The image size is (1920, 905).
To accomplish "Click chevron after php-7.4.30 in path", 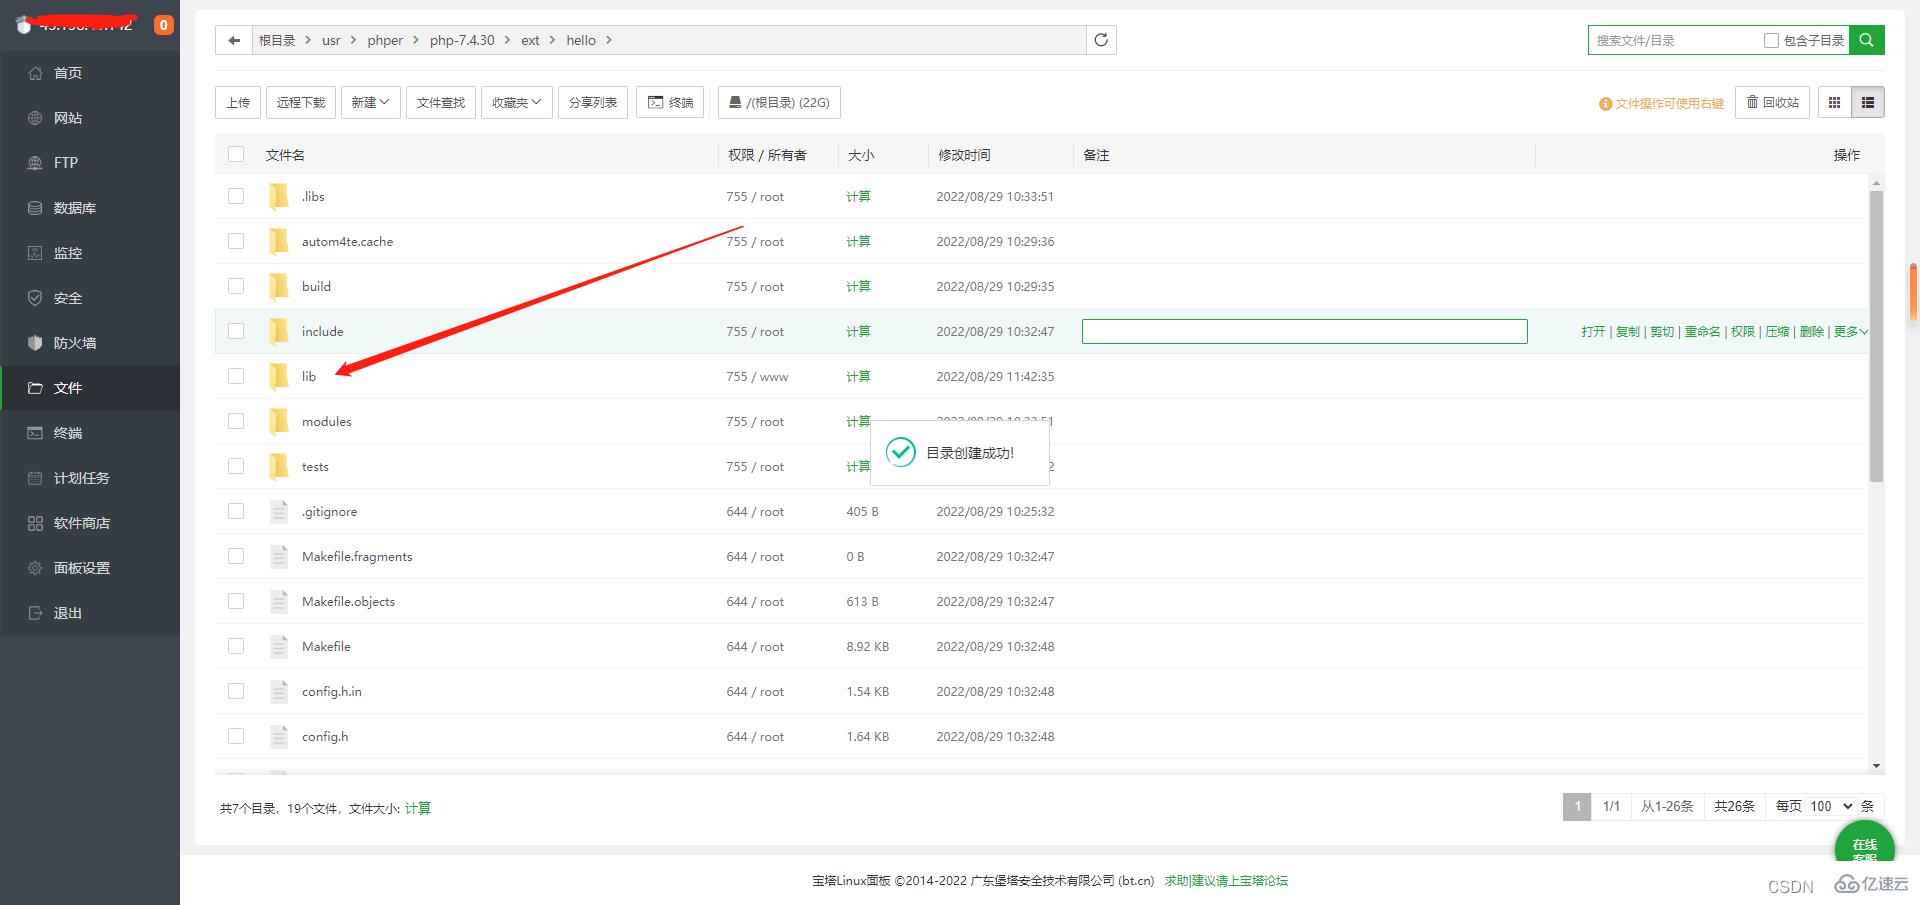I will click(x=507, y=40).
